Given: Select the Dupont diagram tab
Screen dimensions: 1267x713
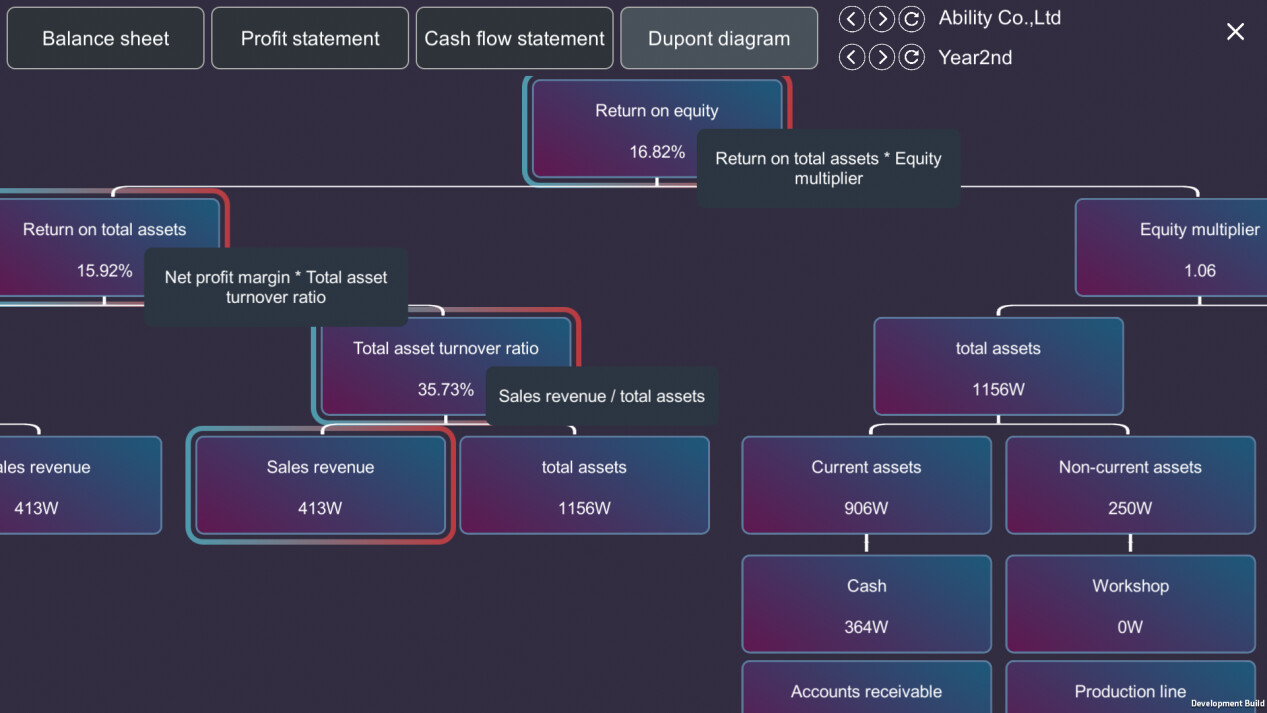Looking at the screenshot, I should [719, 39].
